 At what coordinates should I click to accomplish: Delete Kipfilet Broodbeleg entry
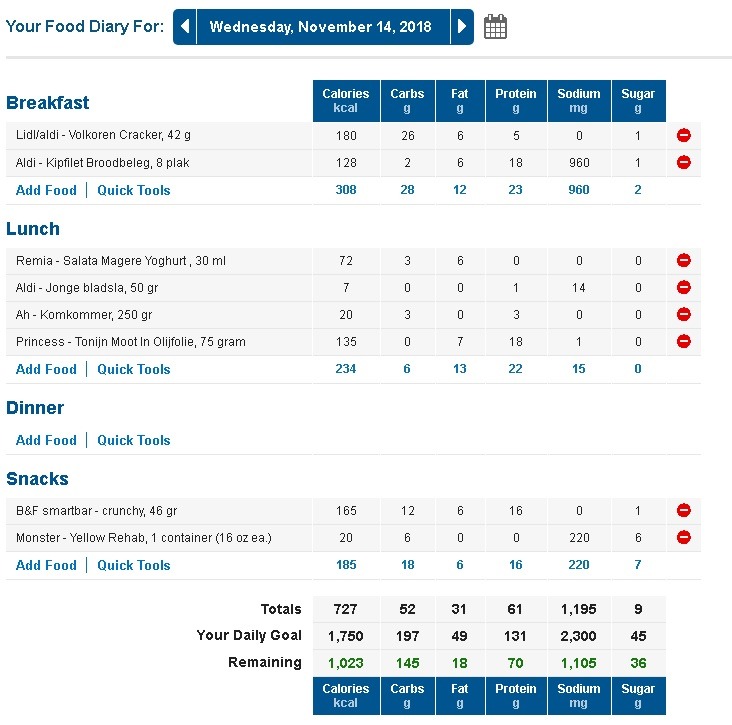pyautogui.click(x=684, y=162)
